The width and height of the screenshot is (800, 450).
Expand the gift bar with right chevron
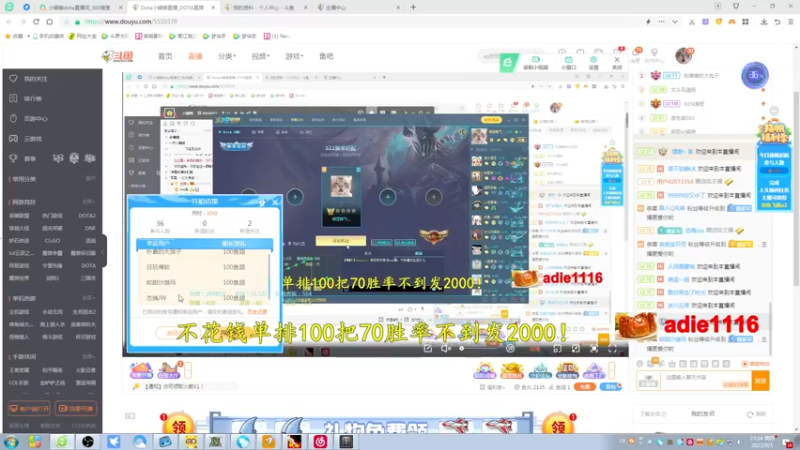coord(611,370)
